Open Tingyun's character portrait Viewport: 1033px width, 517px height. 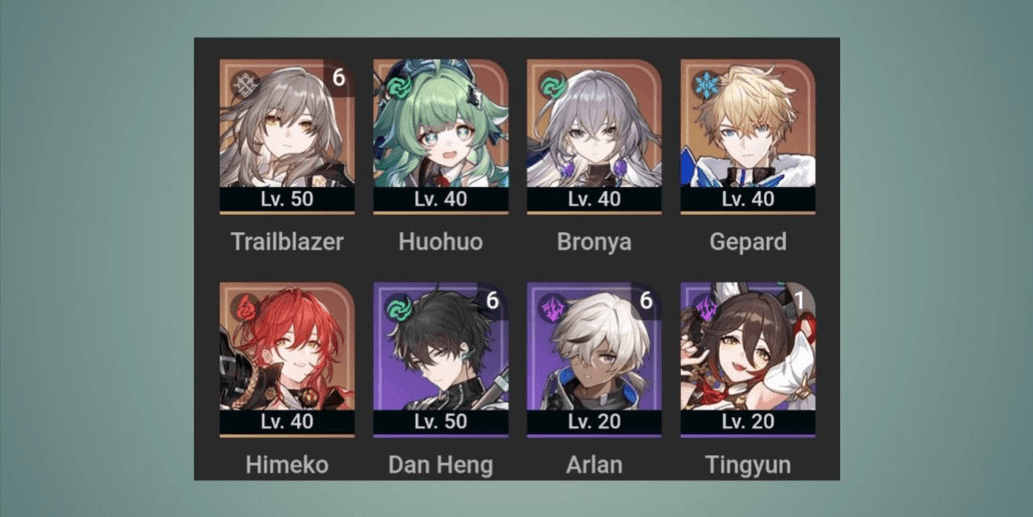748,360
